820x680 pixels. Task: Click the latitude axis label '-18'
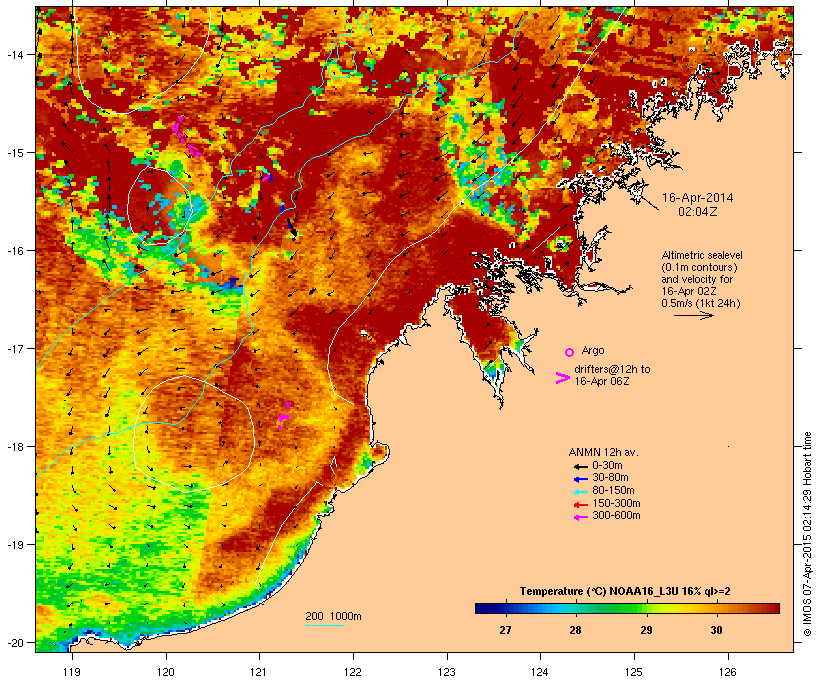tap(15, 446)
